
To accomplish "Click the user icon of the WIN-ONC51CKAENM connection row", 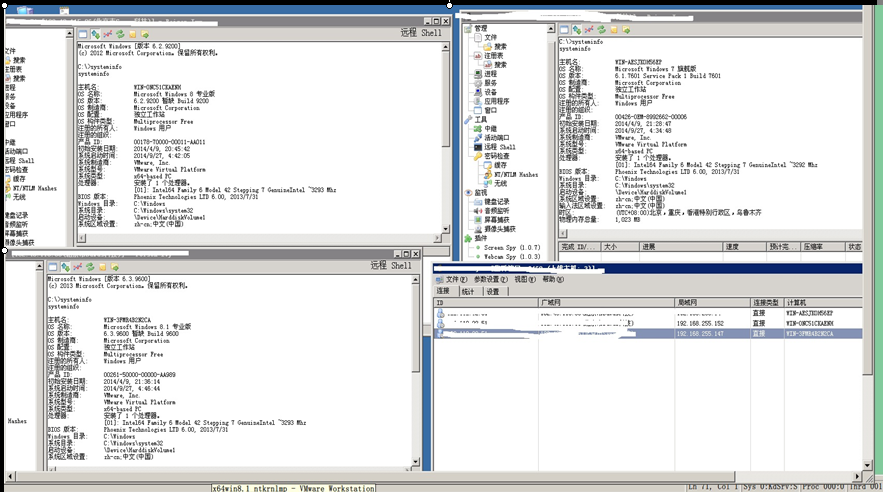I will (x=440, y=323).
